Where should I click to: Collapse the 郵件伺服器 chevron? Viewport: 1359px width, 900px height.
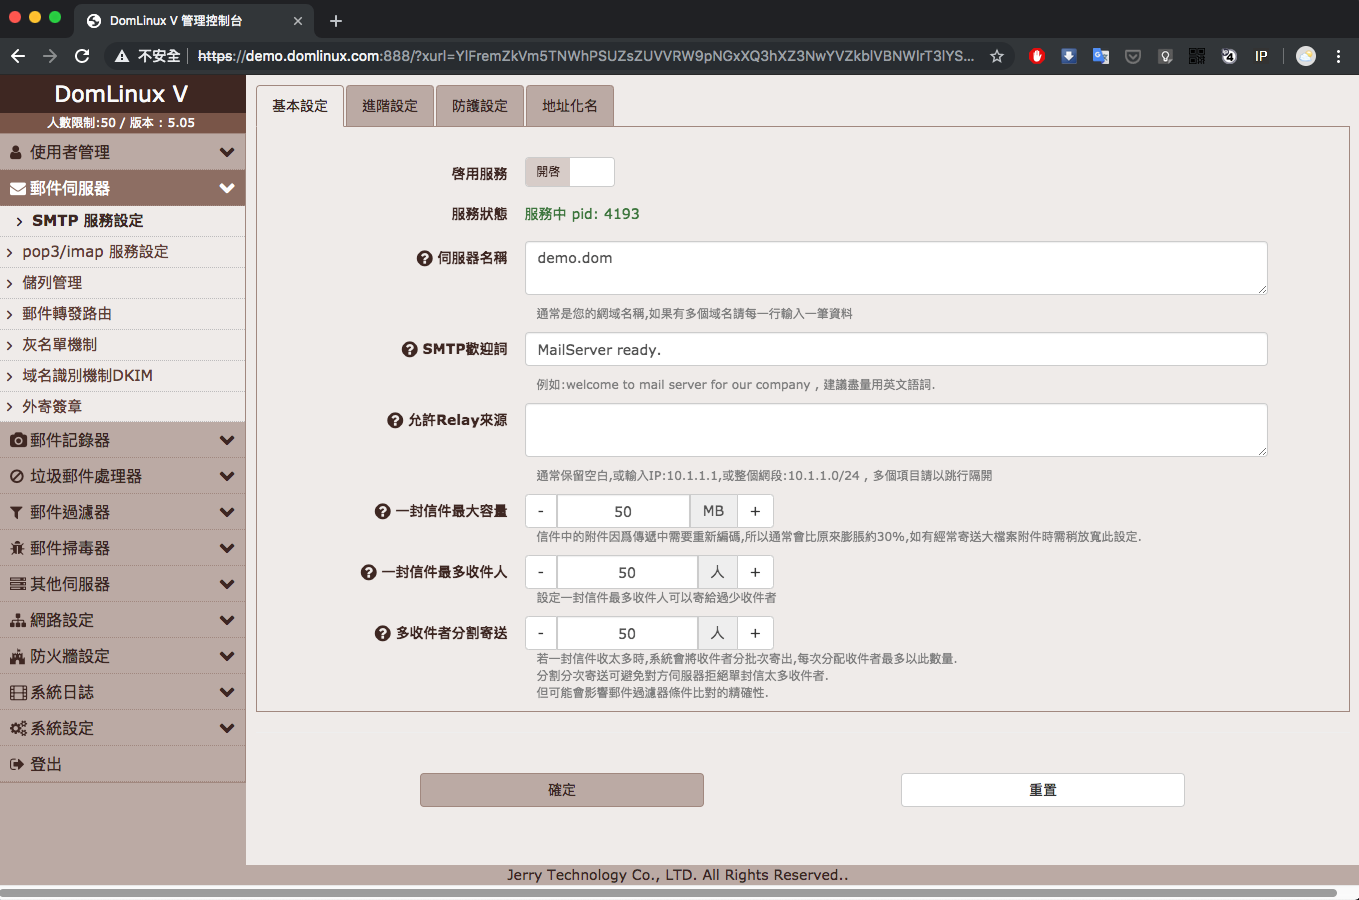227,189
